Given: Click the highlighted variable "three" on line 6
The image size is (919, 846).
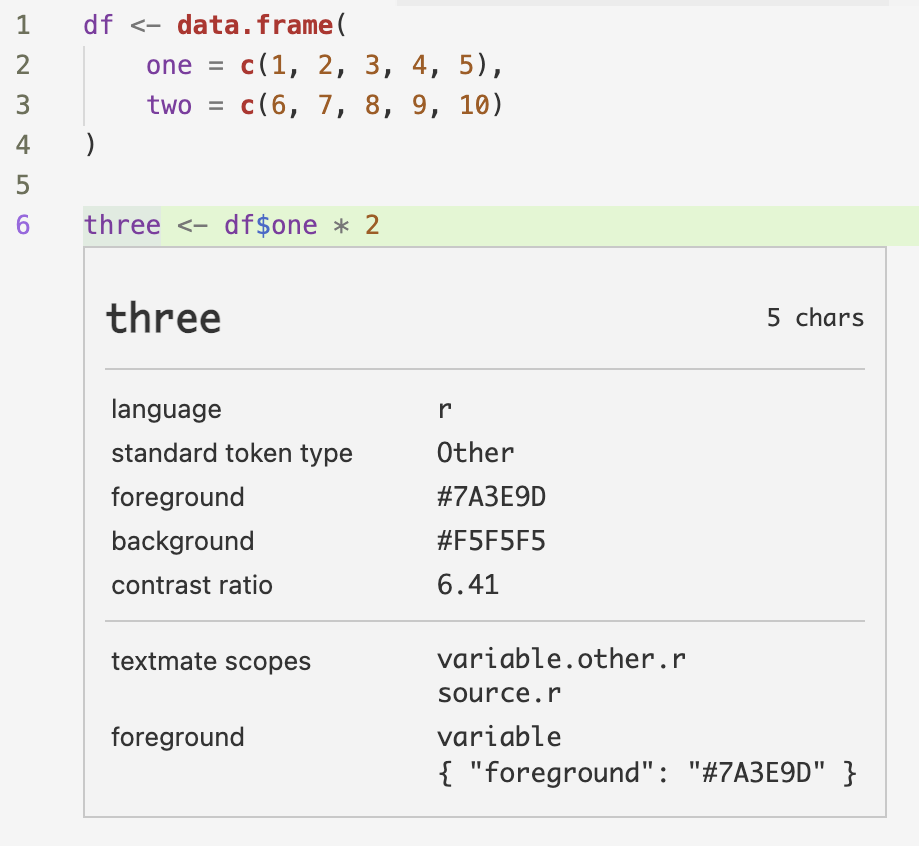Looking at the screenshot, I should pos(121,225).
